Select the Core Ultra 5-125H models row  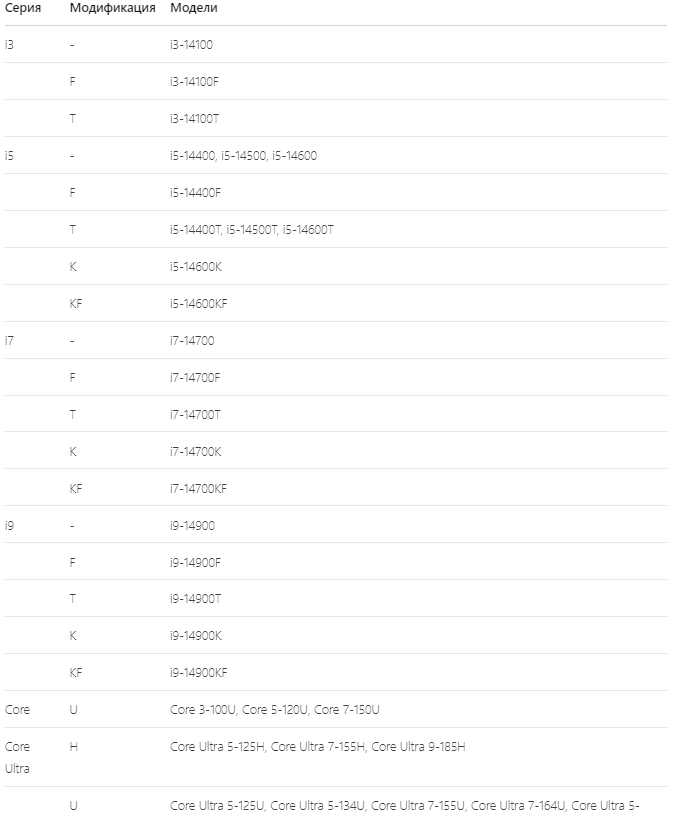point(336,758)
